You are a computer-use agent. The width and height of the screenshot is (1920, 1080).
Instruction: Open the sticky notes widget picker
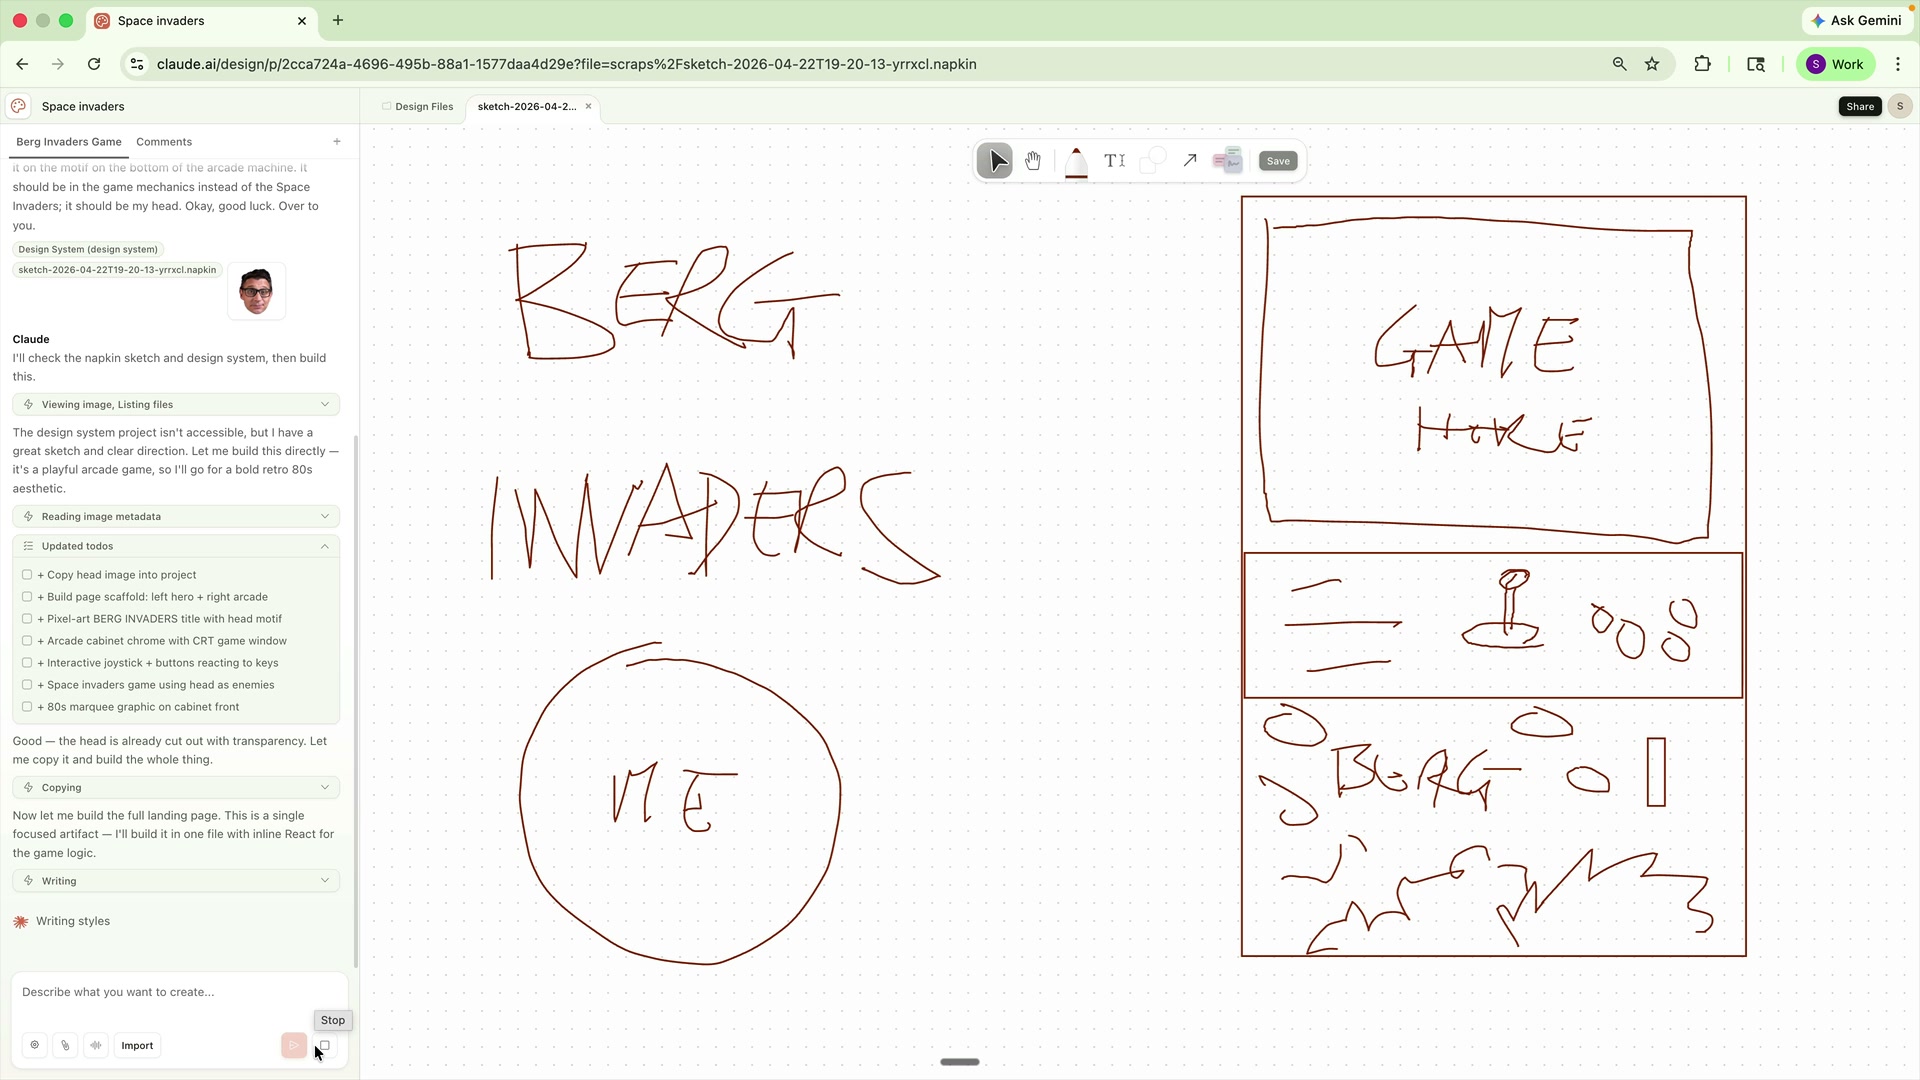[x=1228, y=160]
